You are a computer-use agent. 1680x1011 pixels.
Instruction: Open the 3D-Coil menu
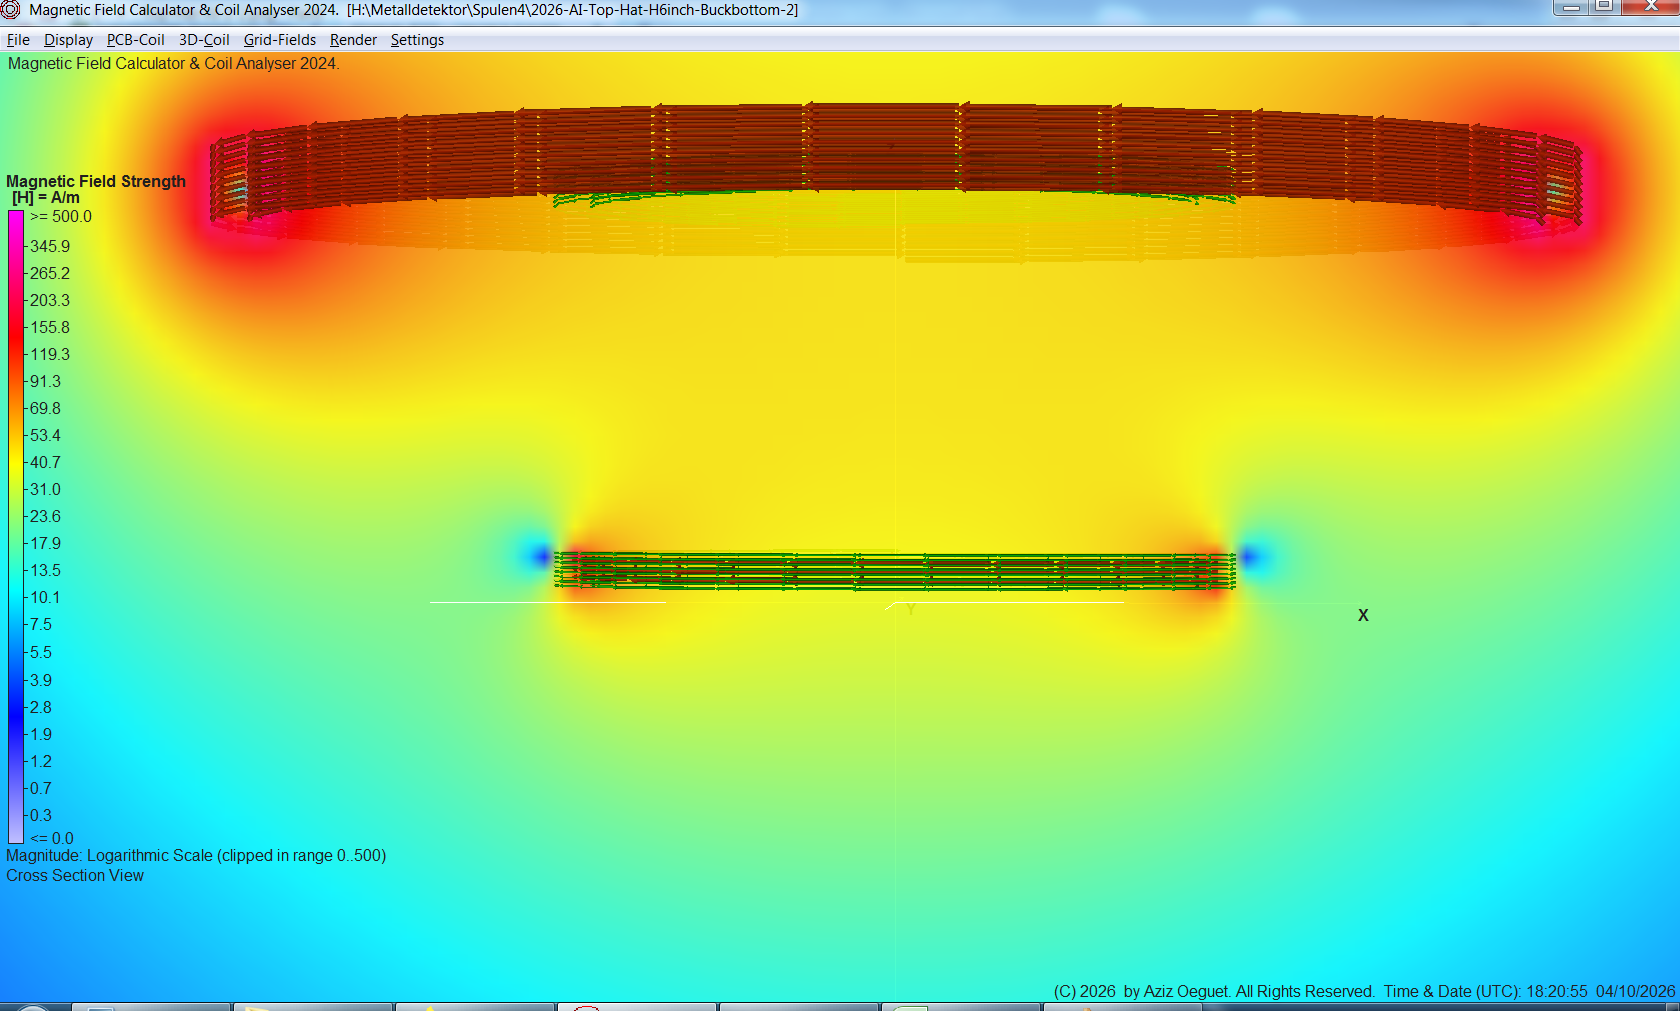[203, 40]
